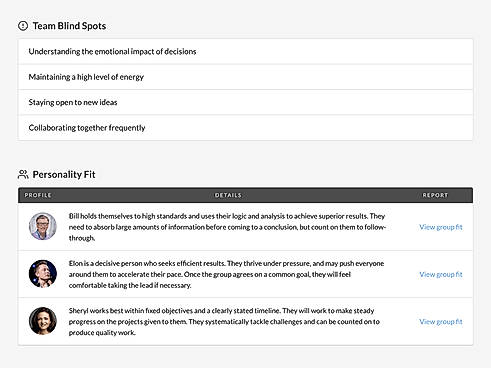Click the Personality Fit people icon
The image size is (491, 368).
pyautogui.click(x=23, y=174)
